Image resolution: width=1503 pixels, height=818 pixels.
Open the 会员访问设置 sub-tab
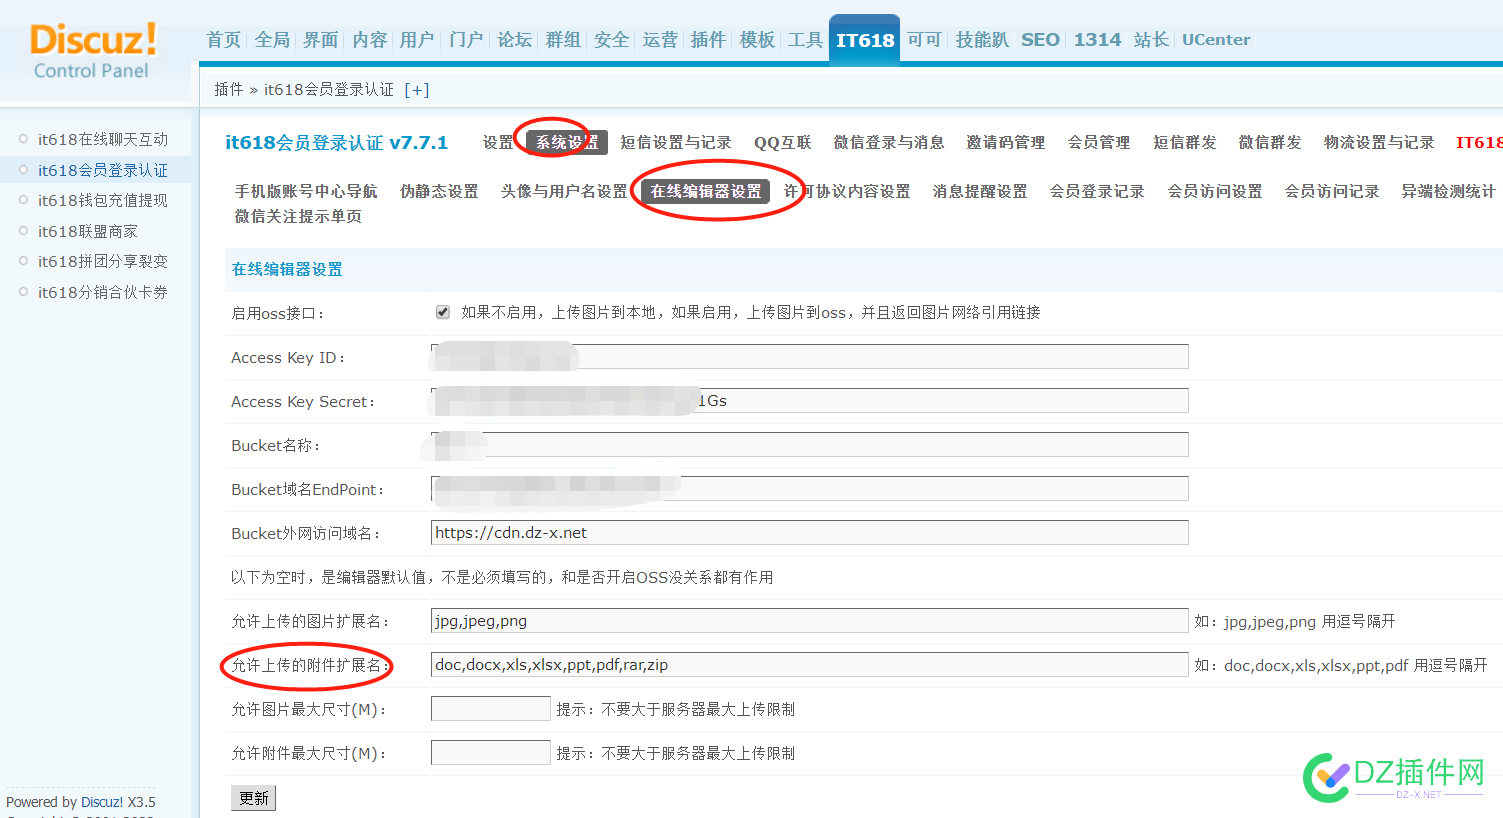click(1215, 191)
